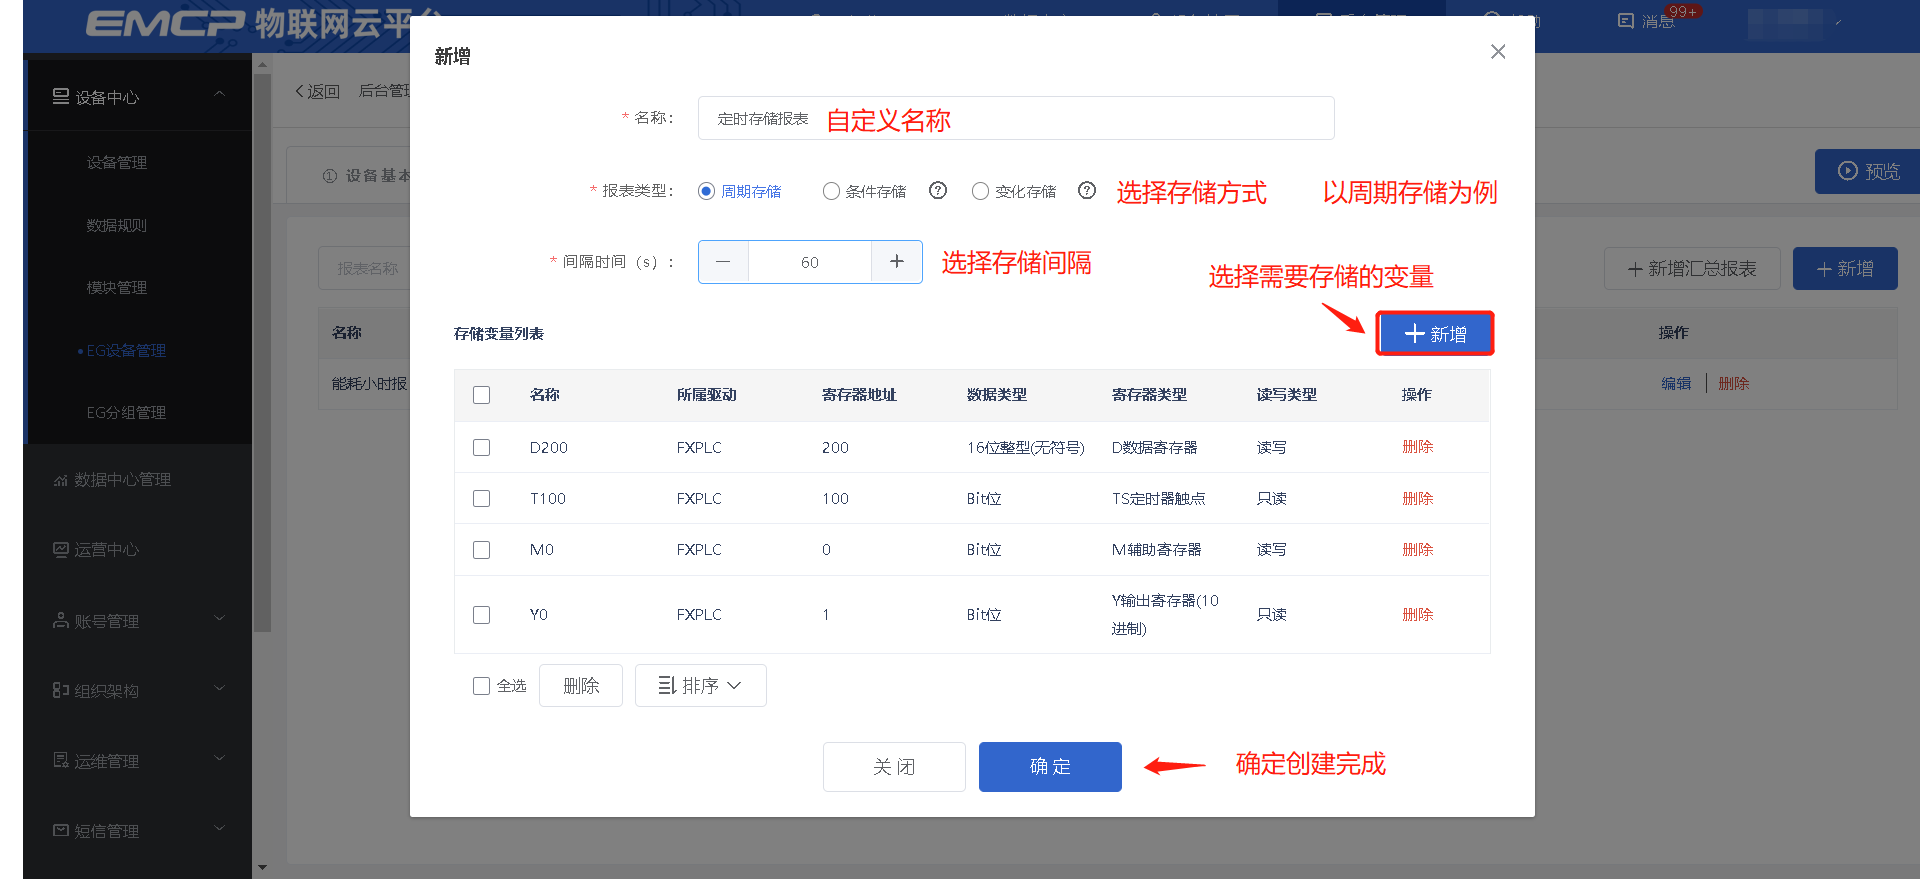This screenshot has height=889, width=1920.
Task: Open the 设备中心 sidebar icon
Action: 61,96
